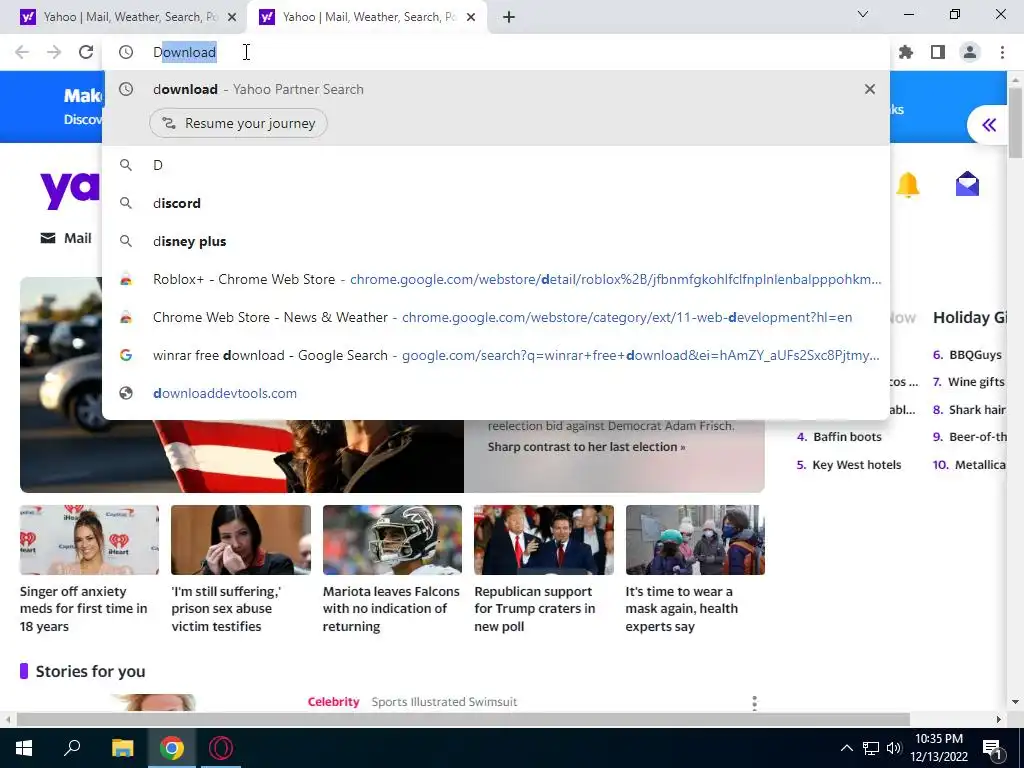The height and width of the screenshot is (768, 1024).
Task: Open a new tab with plus button
Action: point(509,17)
